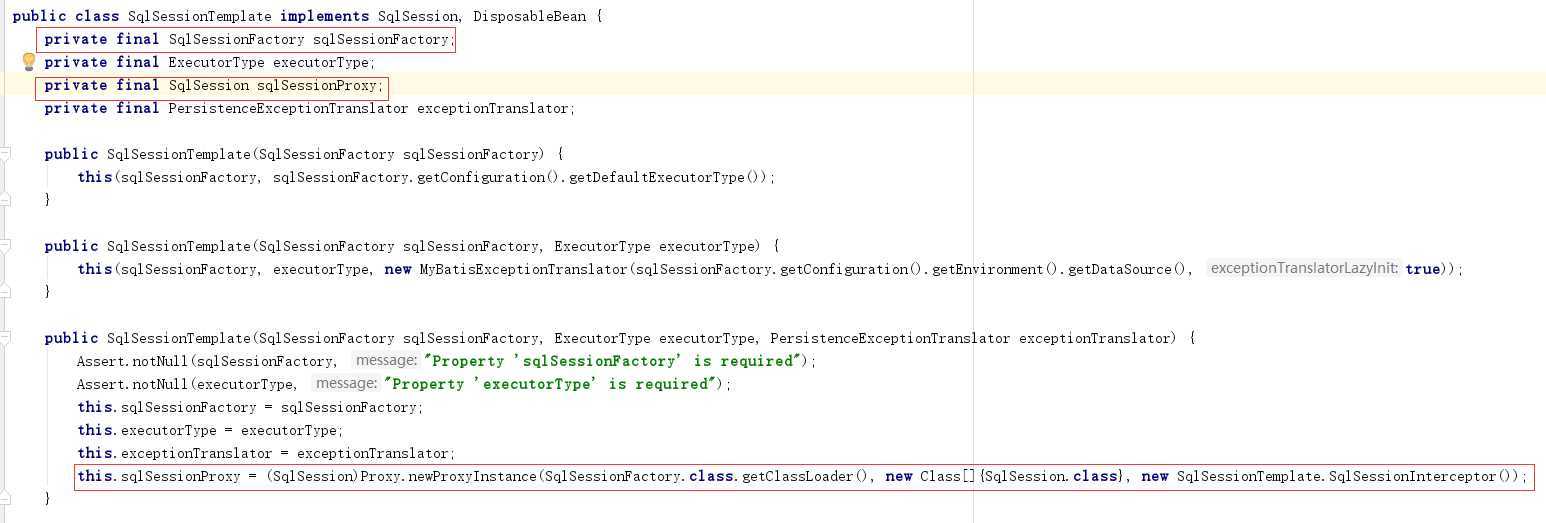Click getDefaultExecutorType() method call
This screenshot has width=1546, height=523.
(666, 178)
